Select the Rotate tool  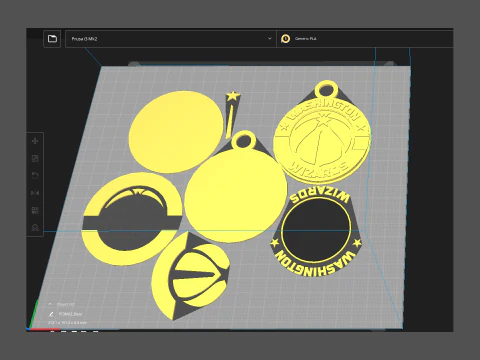pos(35,176)
